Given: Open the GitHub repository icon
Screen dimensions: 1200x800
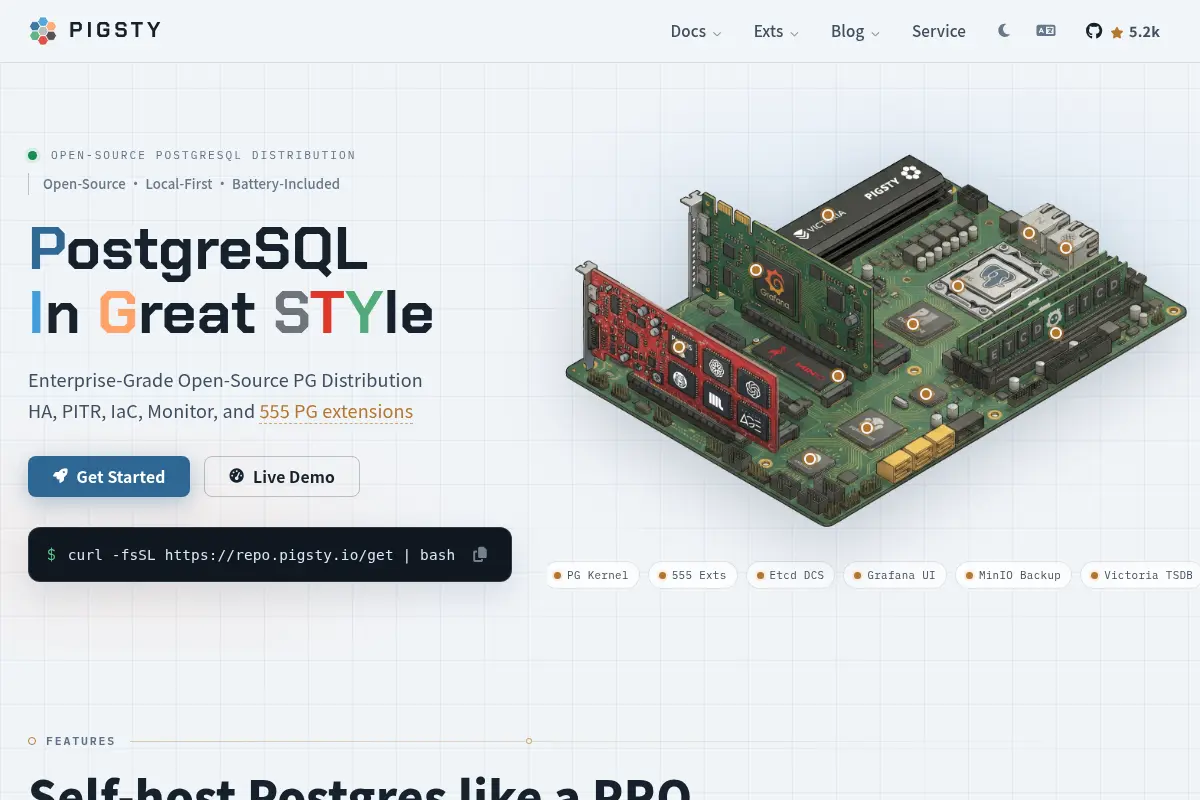Looking at the screenshot, I should pos(1094,31).
